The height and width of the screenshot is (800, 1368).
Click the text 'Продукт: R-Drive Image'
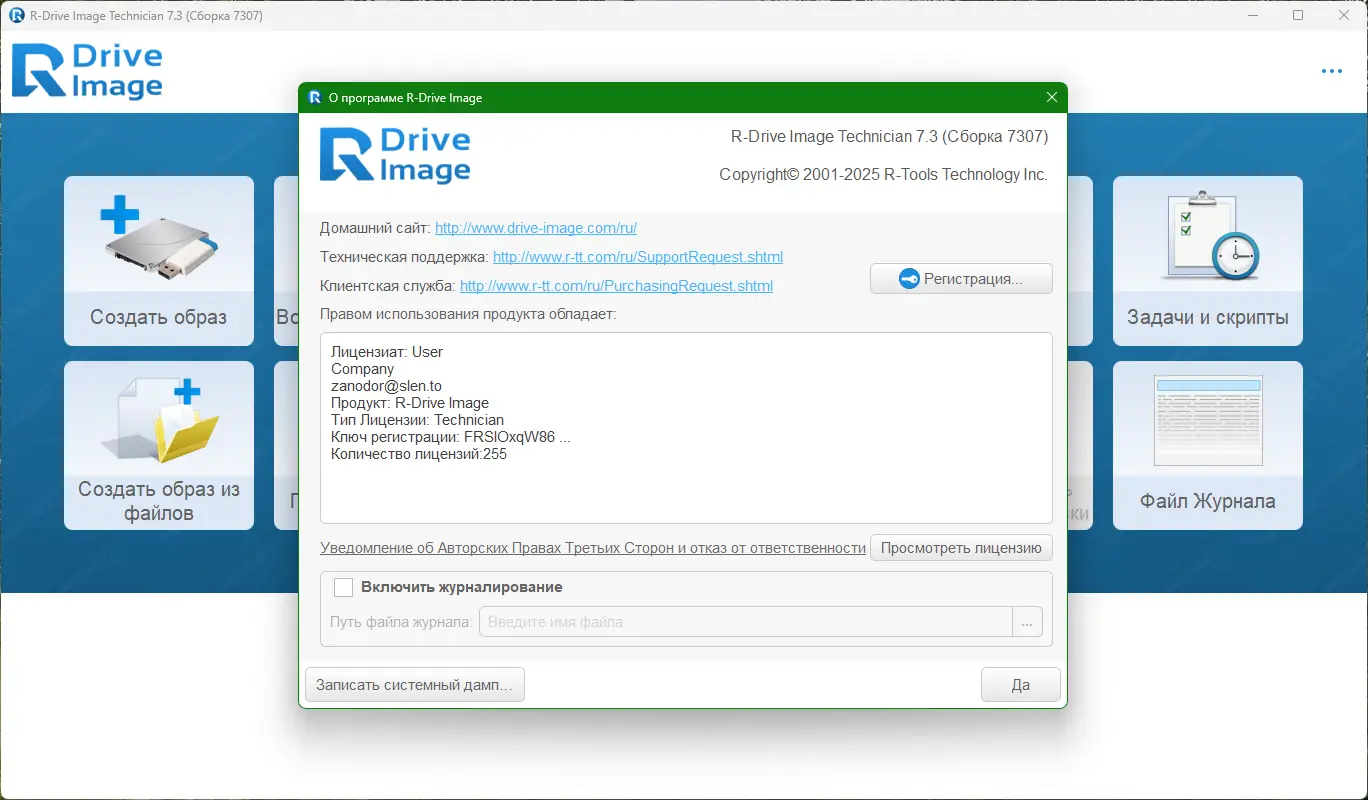pos(410,403)
